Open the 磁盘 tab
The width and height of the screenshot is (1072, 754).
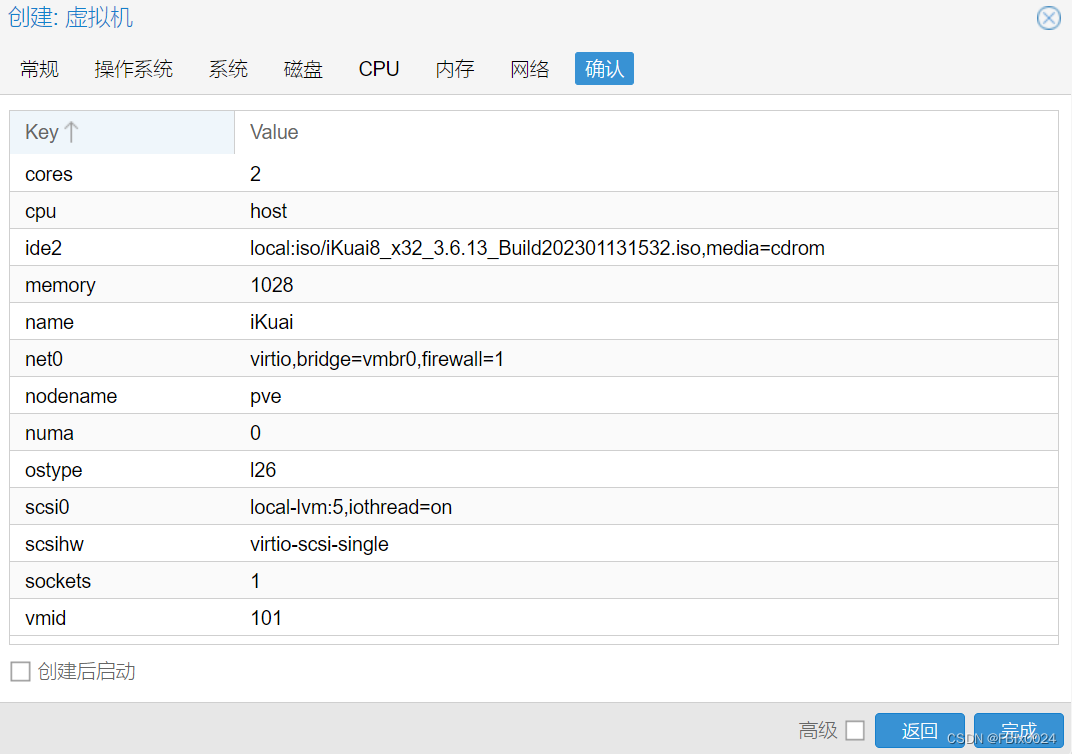click(x=303, y=68)
